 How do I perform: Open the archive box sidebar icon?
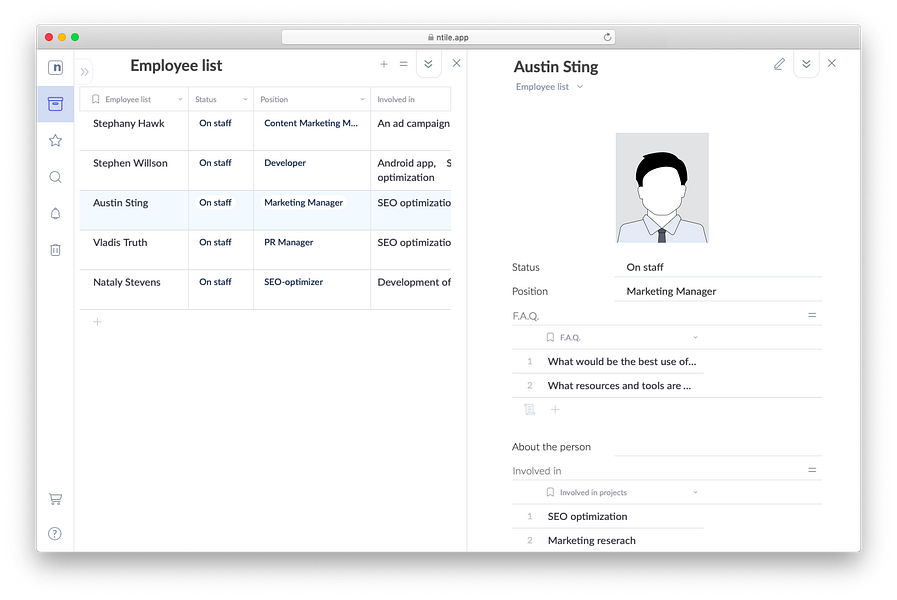(55, 104)
